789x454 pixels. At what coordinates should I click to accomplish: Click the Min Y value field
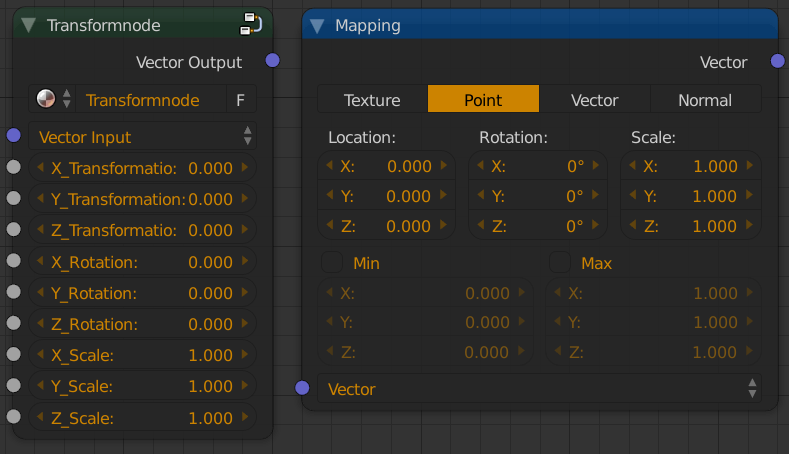[x=425, y=322]
